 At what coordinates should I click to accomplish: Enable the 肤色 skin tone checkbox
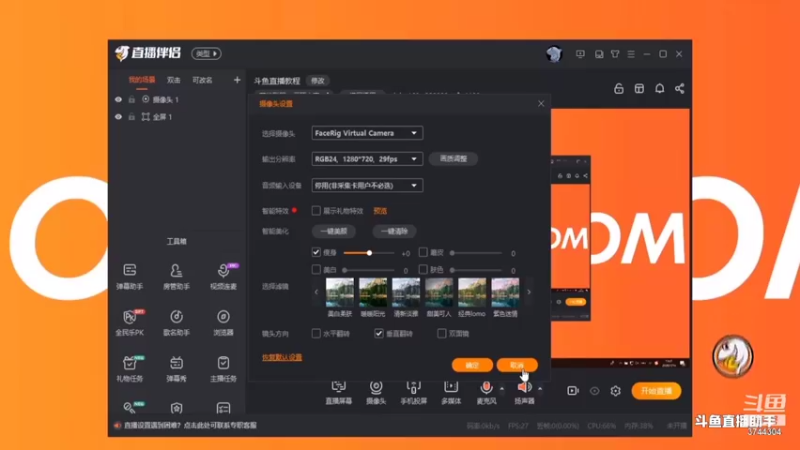pyautogui.click(x=423, y=269)
